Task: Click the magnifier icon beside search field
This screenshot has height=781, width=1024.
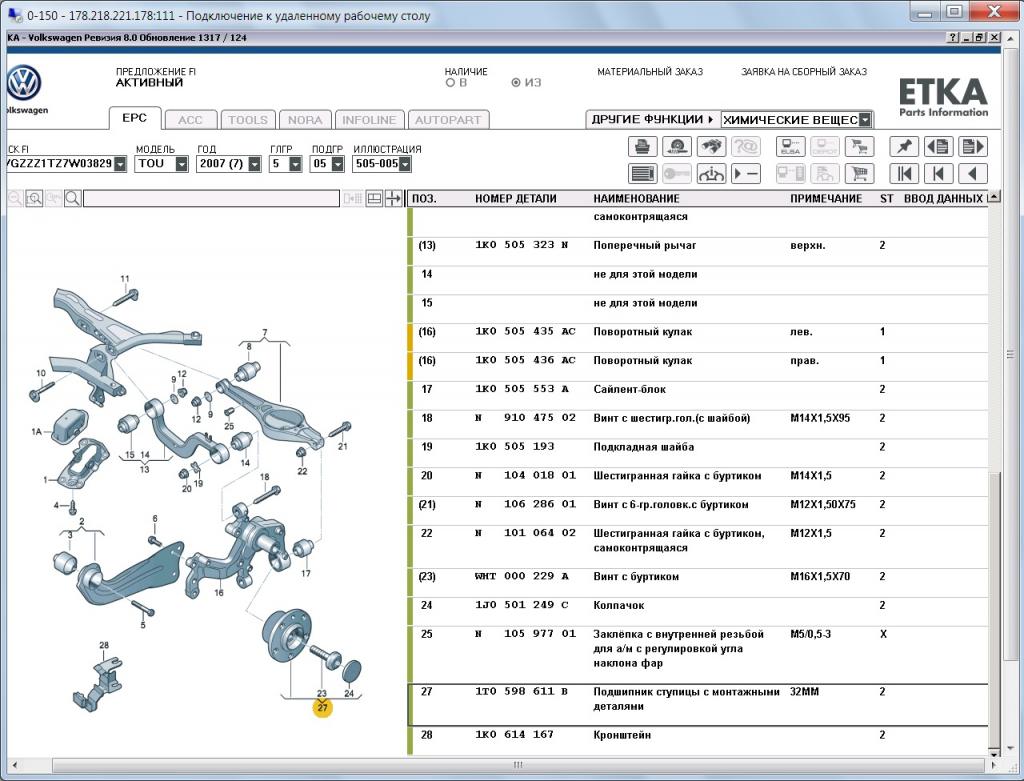Action: click(x=72, y=199)
